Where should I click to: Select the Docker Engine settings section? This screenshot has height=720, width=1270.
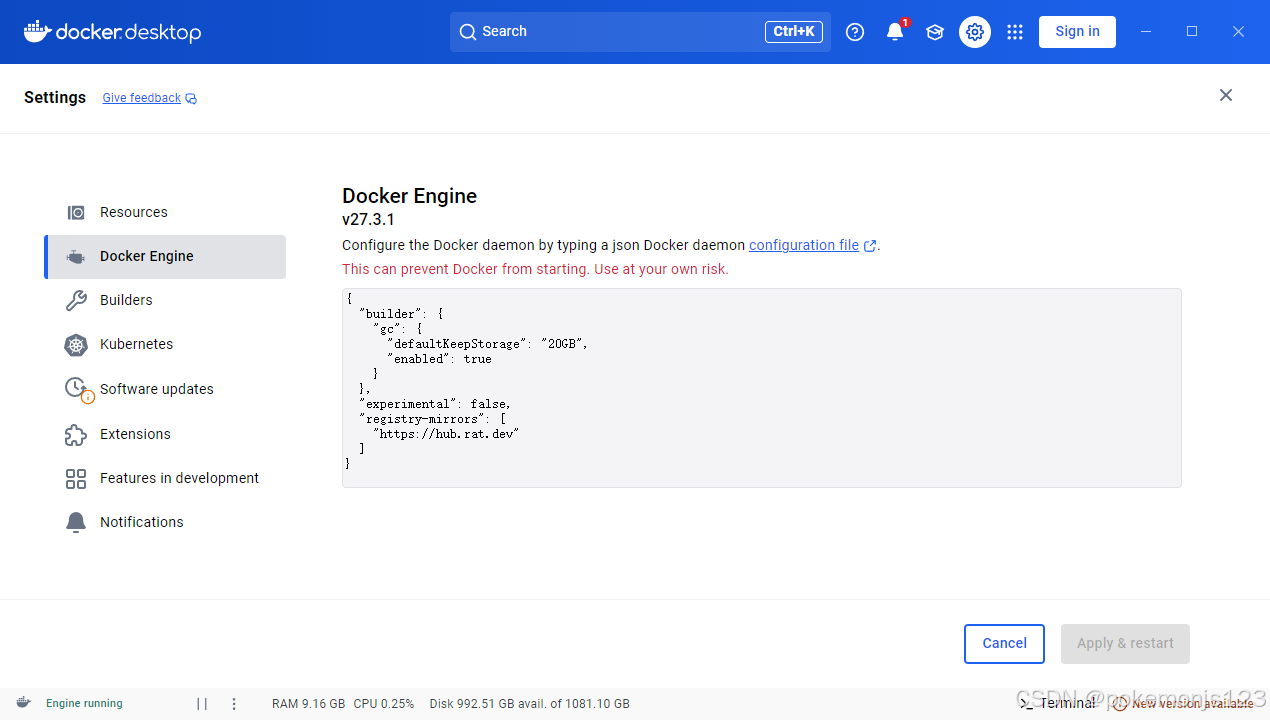(x=165, y=256)
